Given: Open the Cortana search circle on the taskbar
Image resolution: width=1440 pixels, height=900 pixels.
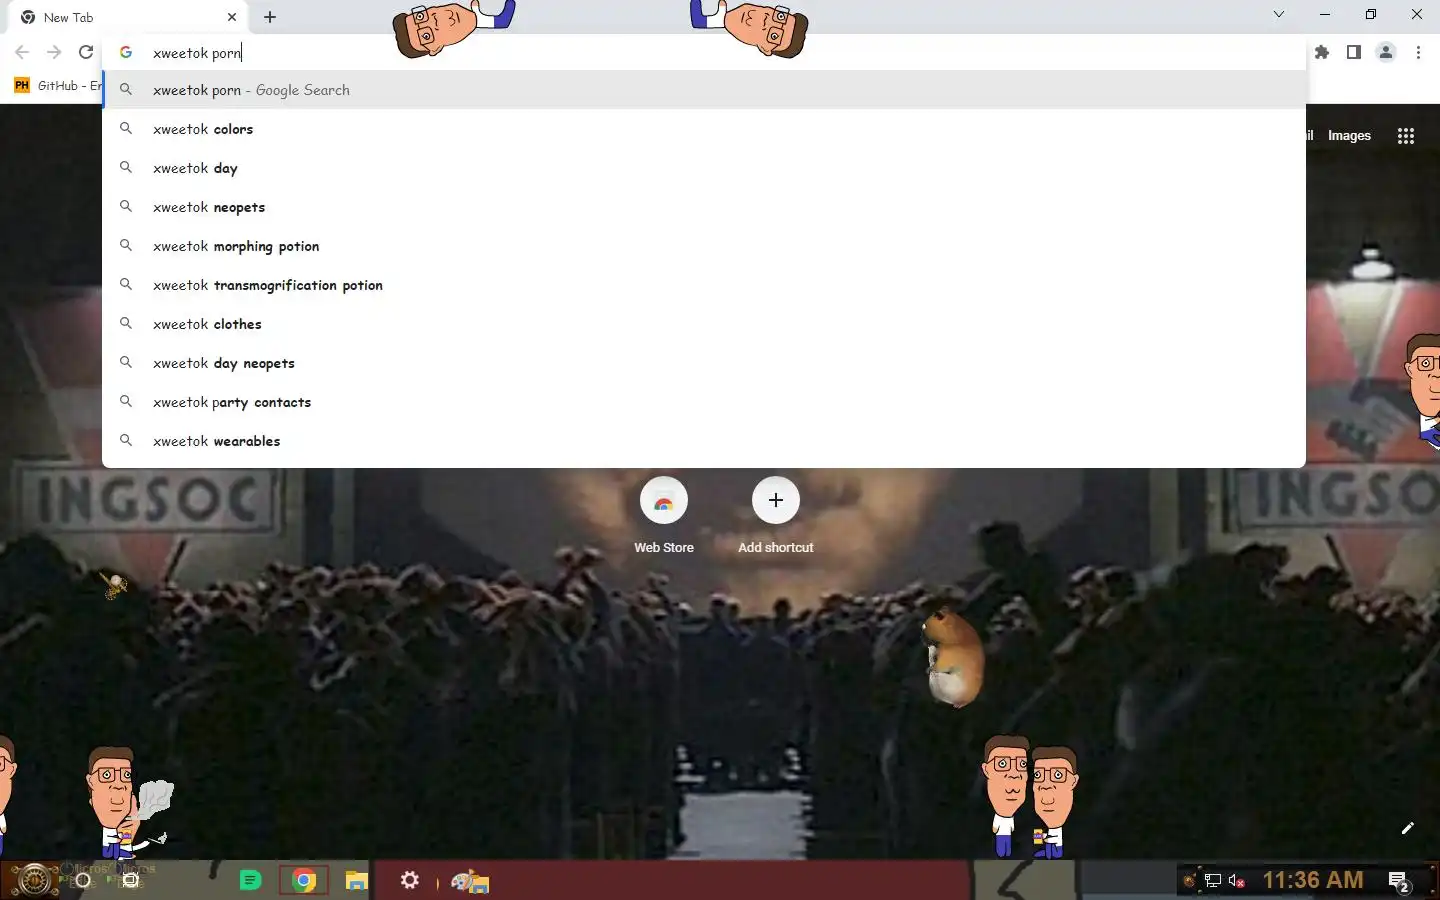Looking at the screenshot, I should click(x=83, y=881).
